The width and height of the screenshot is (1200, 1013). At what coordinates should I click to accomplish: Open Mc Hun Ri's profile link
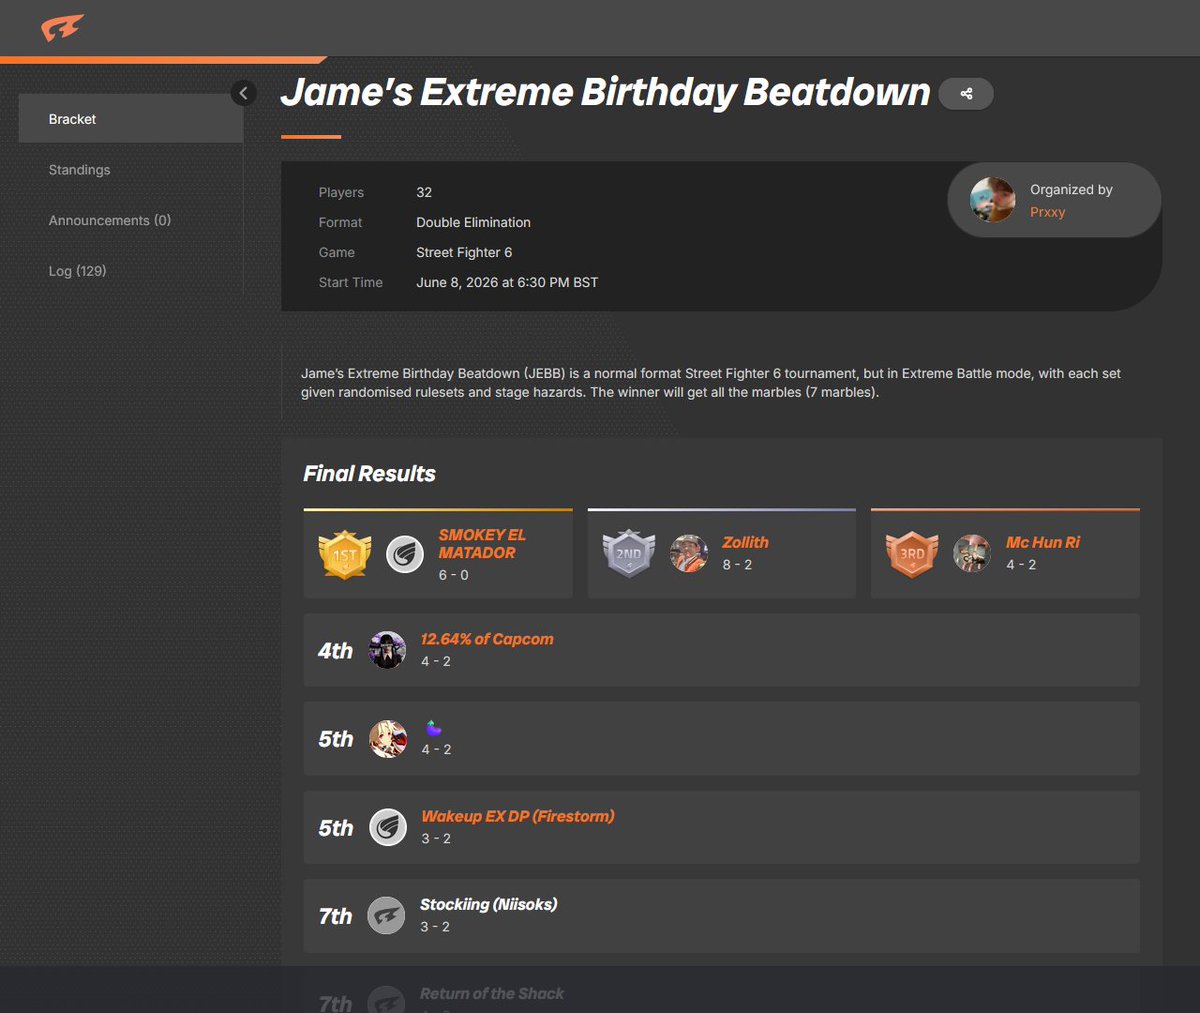click(1043, 542)
